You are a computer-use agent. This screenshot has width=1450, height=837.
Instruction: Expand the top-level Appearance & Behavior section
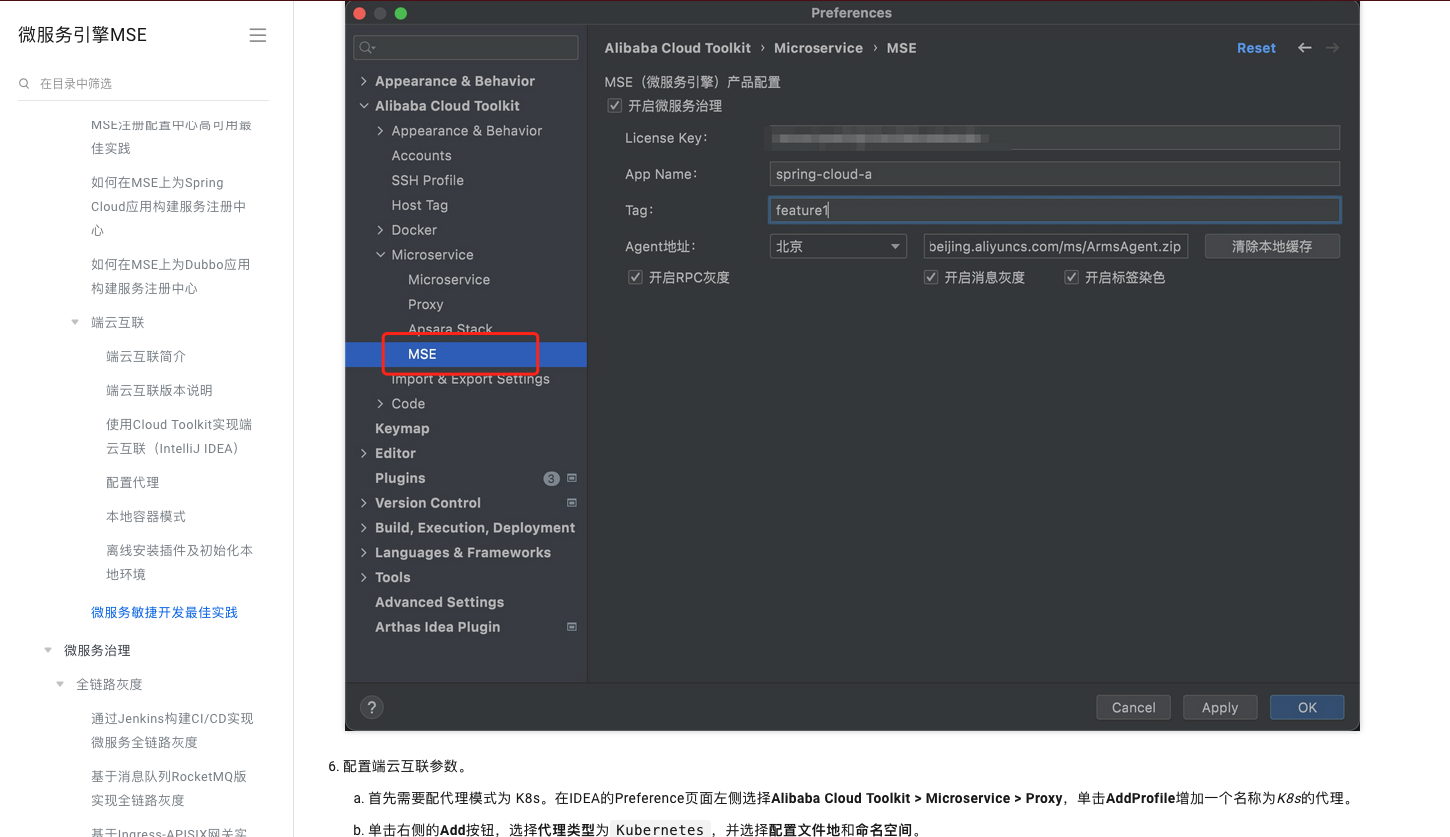pyautogui.click(x=364, y=81)
